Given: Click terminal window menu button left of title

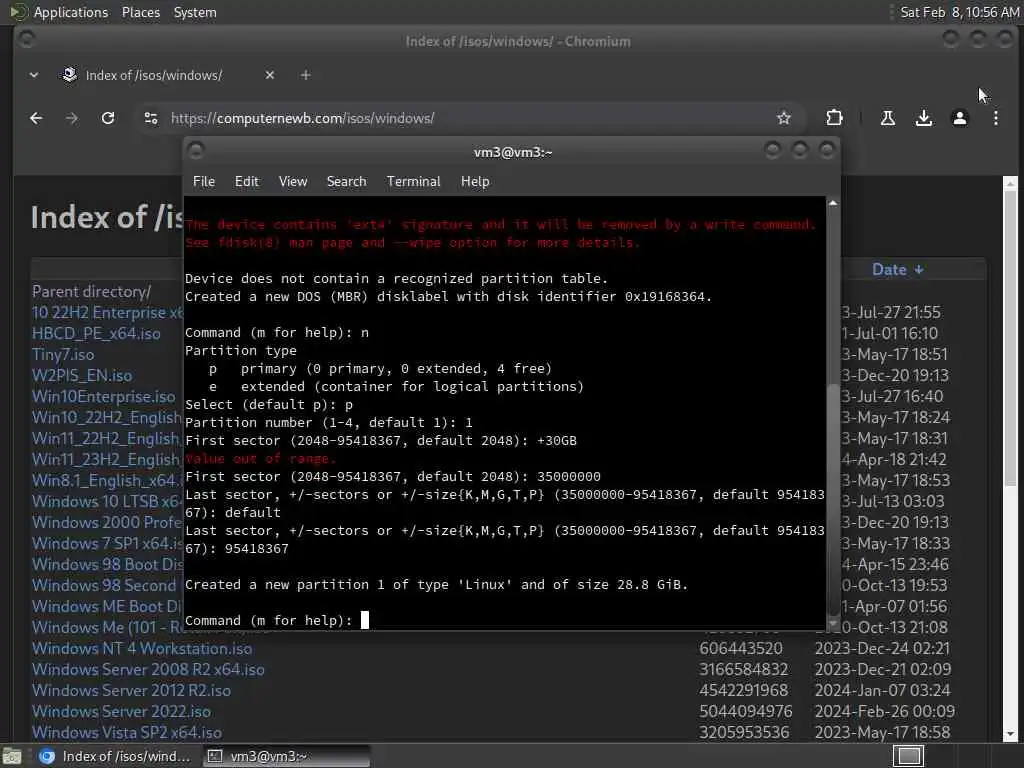Looking at the screenshot, I should pyautogui.click(x=196, y=151).
